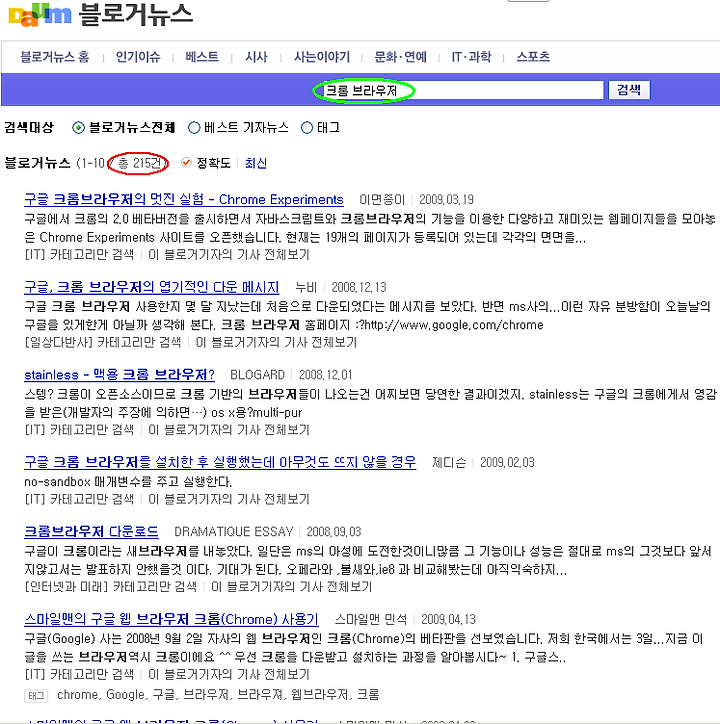Image resolution: width=720 pixels, height=724 pixels.
Task: Click author name BLOGARD
Action: [257, 374]
